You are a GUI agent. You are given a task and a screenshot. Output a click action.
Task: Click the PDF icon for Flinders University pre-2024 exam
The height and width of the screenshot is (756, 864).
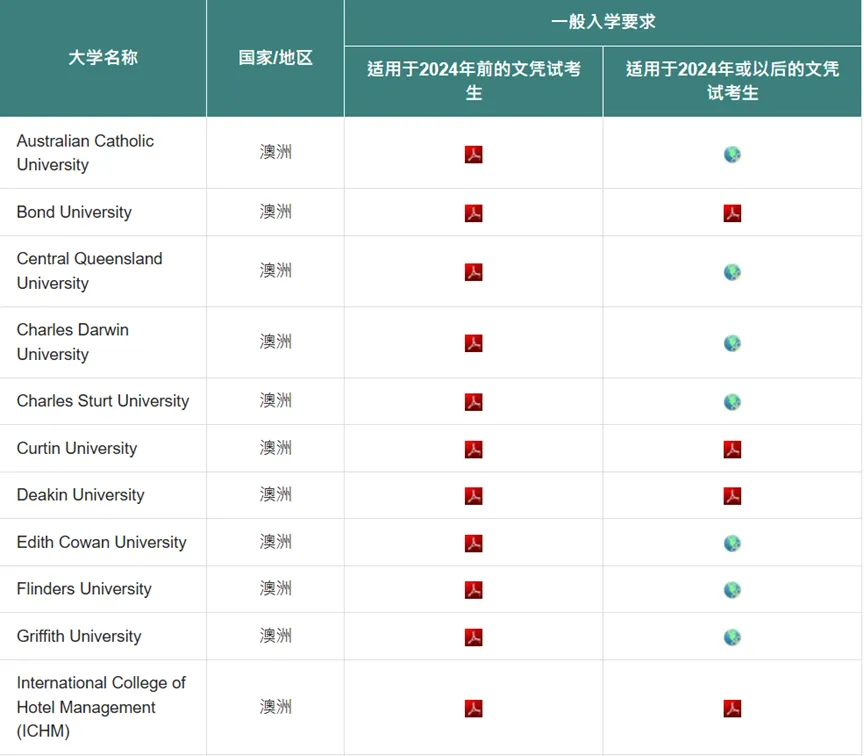point(473,589)
